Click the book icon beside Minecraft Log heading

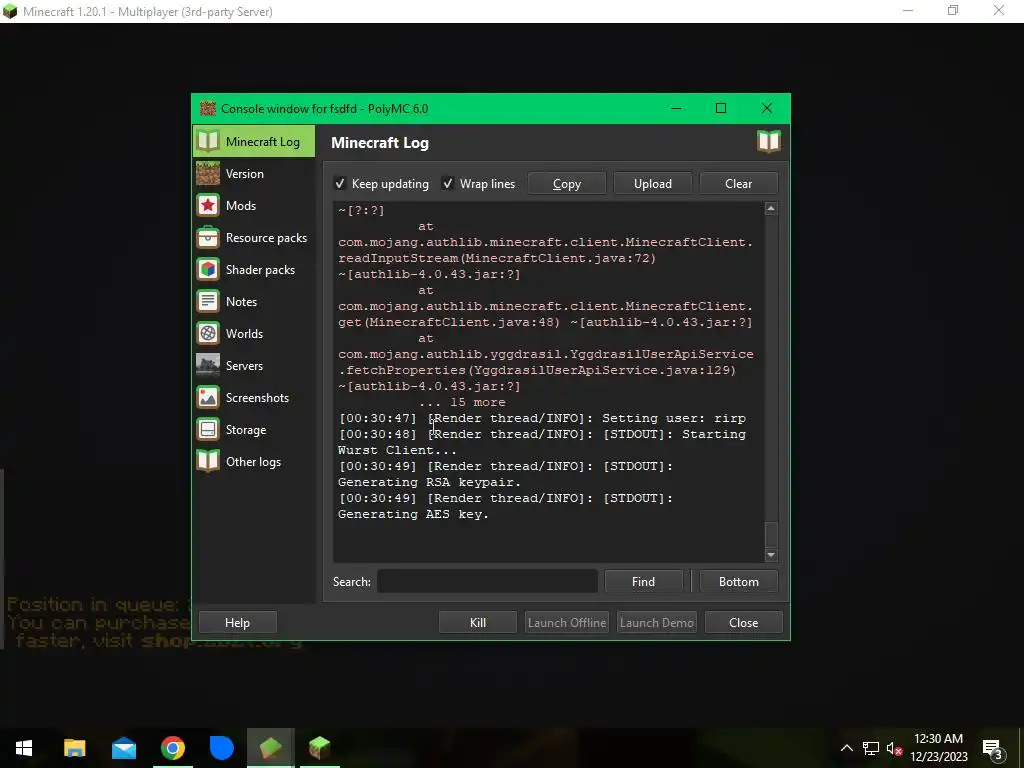[x=769, y=141]
